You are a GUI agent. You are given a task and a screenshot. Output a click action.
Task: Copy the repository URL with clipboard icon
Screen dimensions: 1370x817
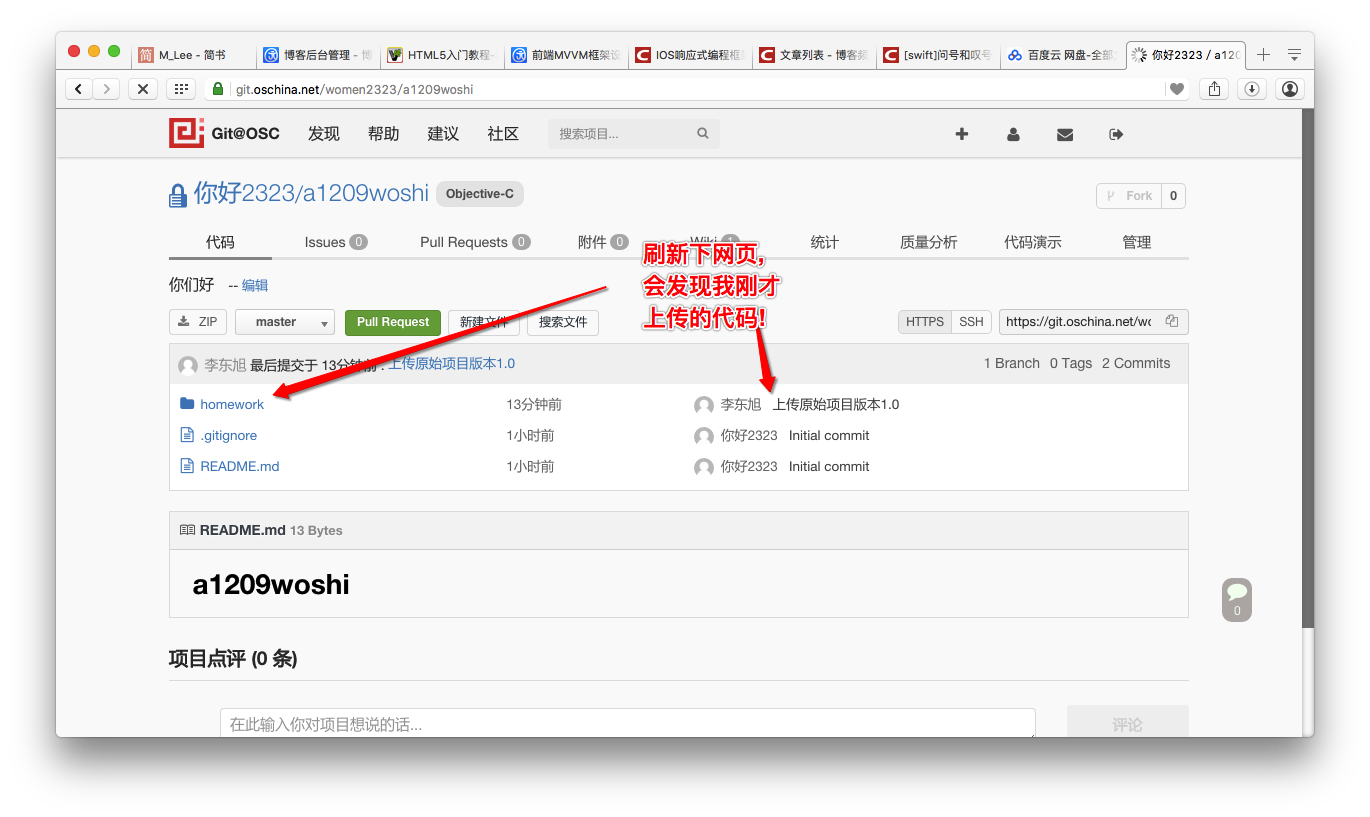pos(1172,322)
